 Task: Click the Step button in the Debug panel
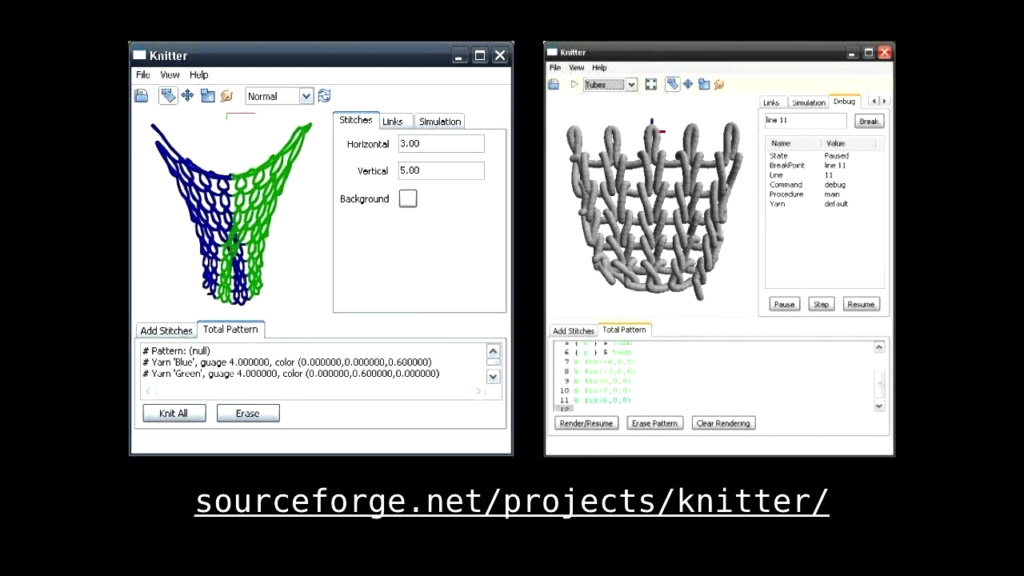(821, 304)
